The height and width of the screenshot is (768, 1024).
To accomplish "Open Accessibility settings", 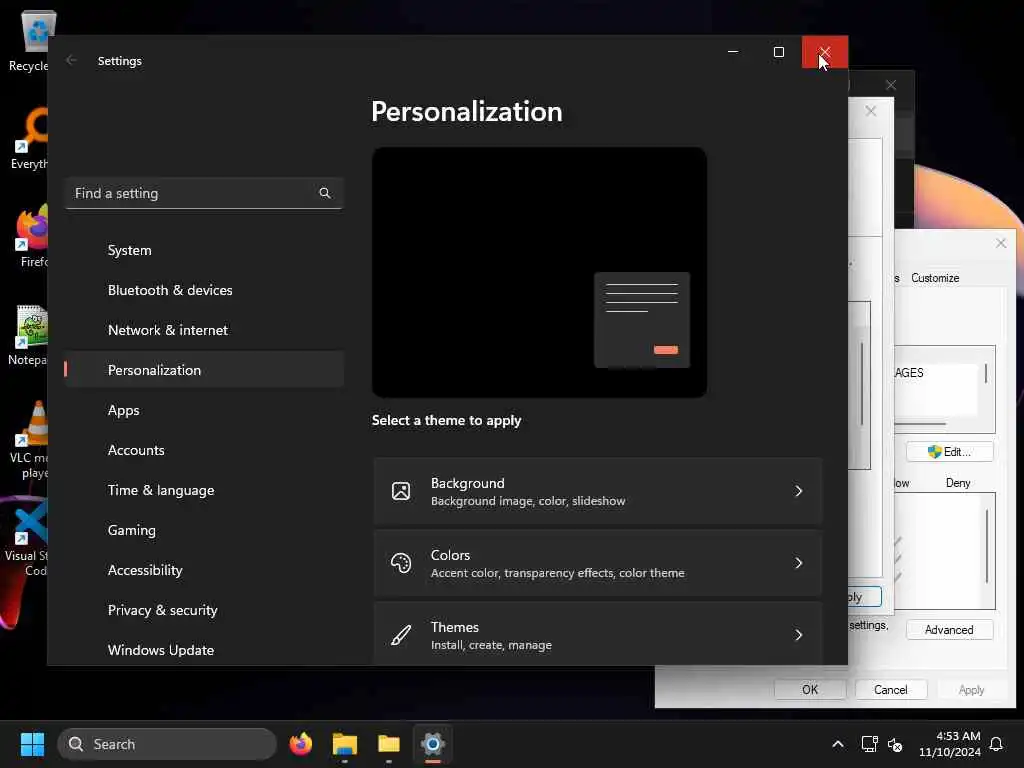I will click(204, 570).
